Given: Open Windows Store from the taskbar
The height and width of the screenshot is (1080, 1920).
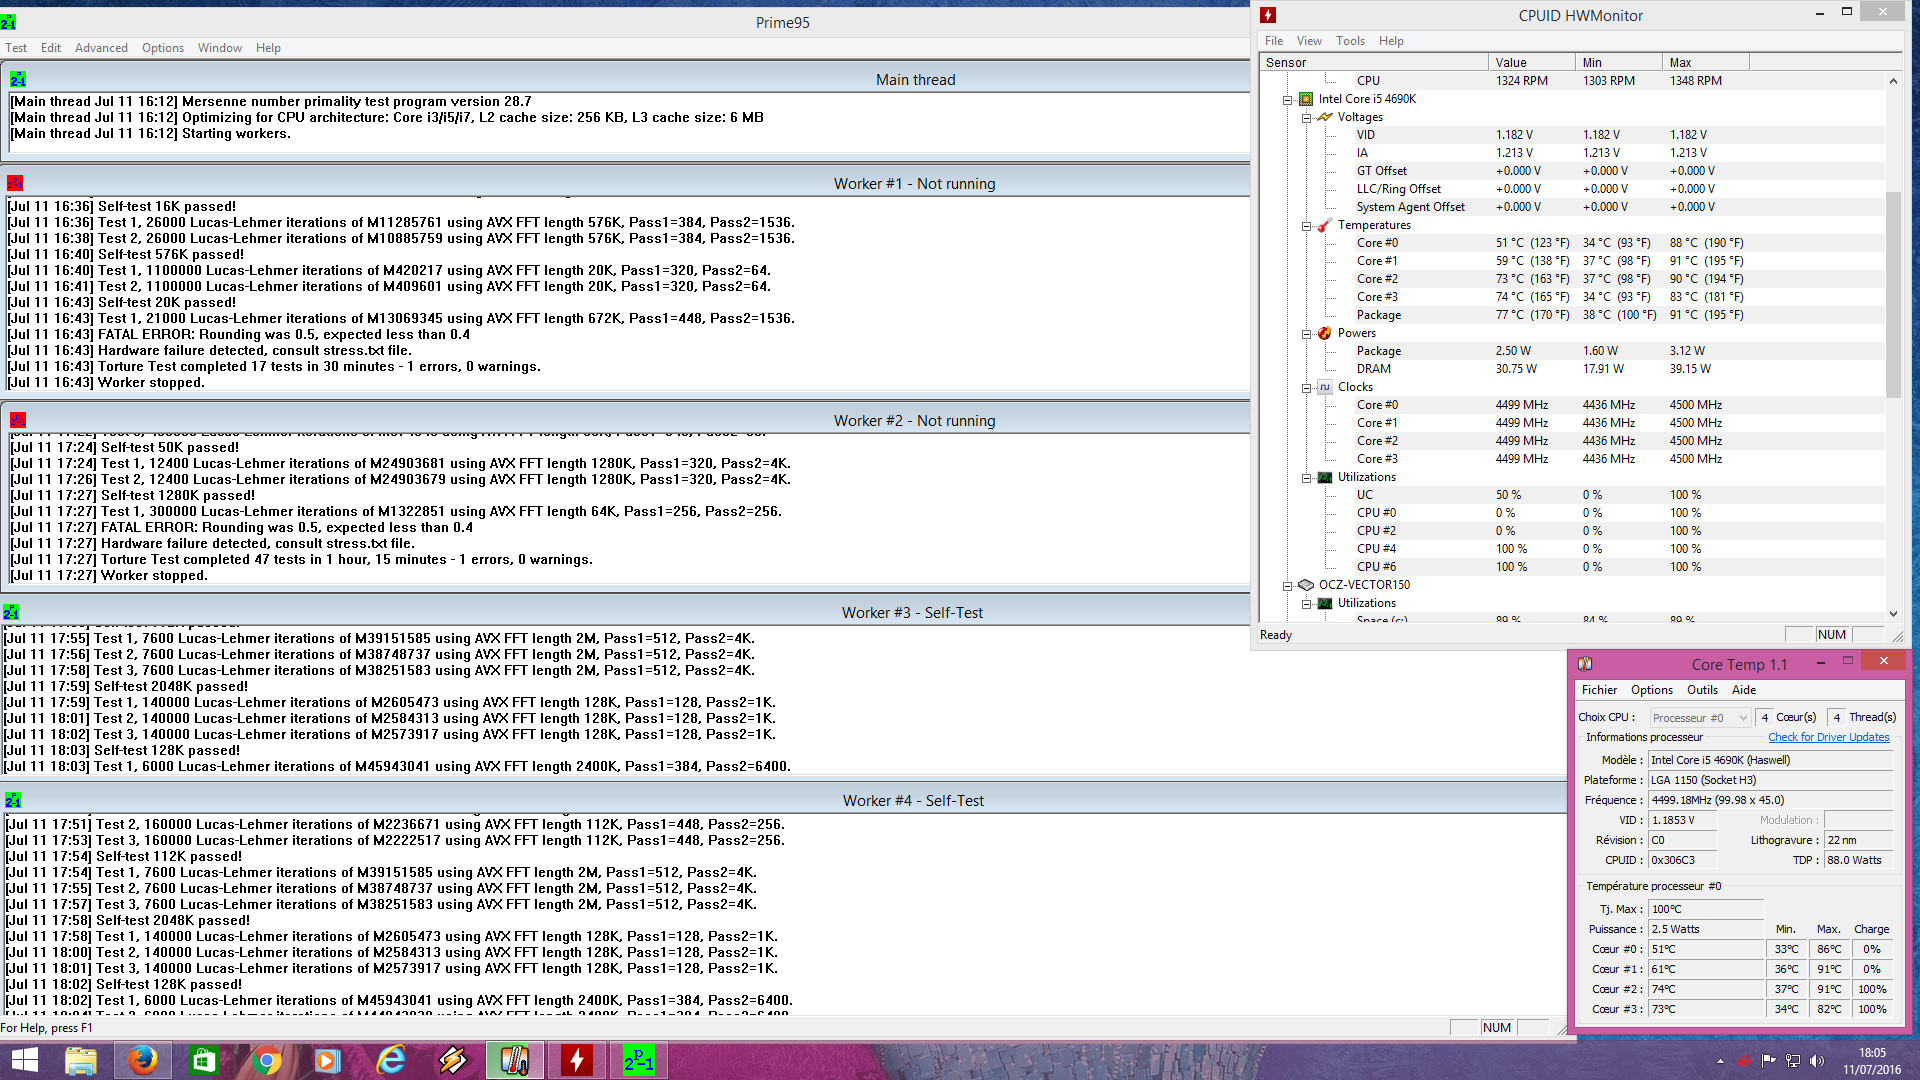Looking at the screenshot, I should coord(204,1060).
